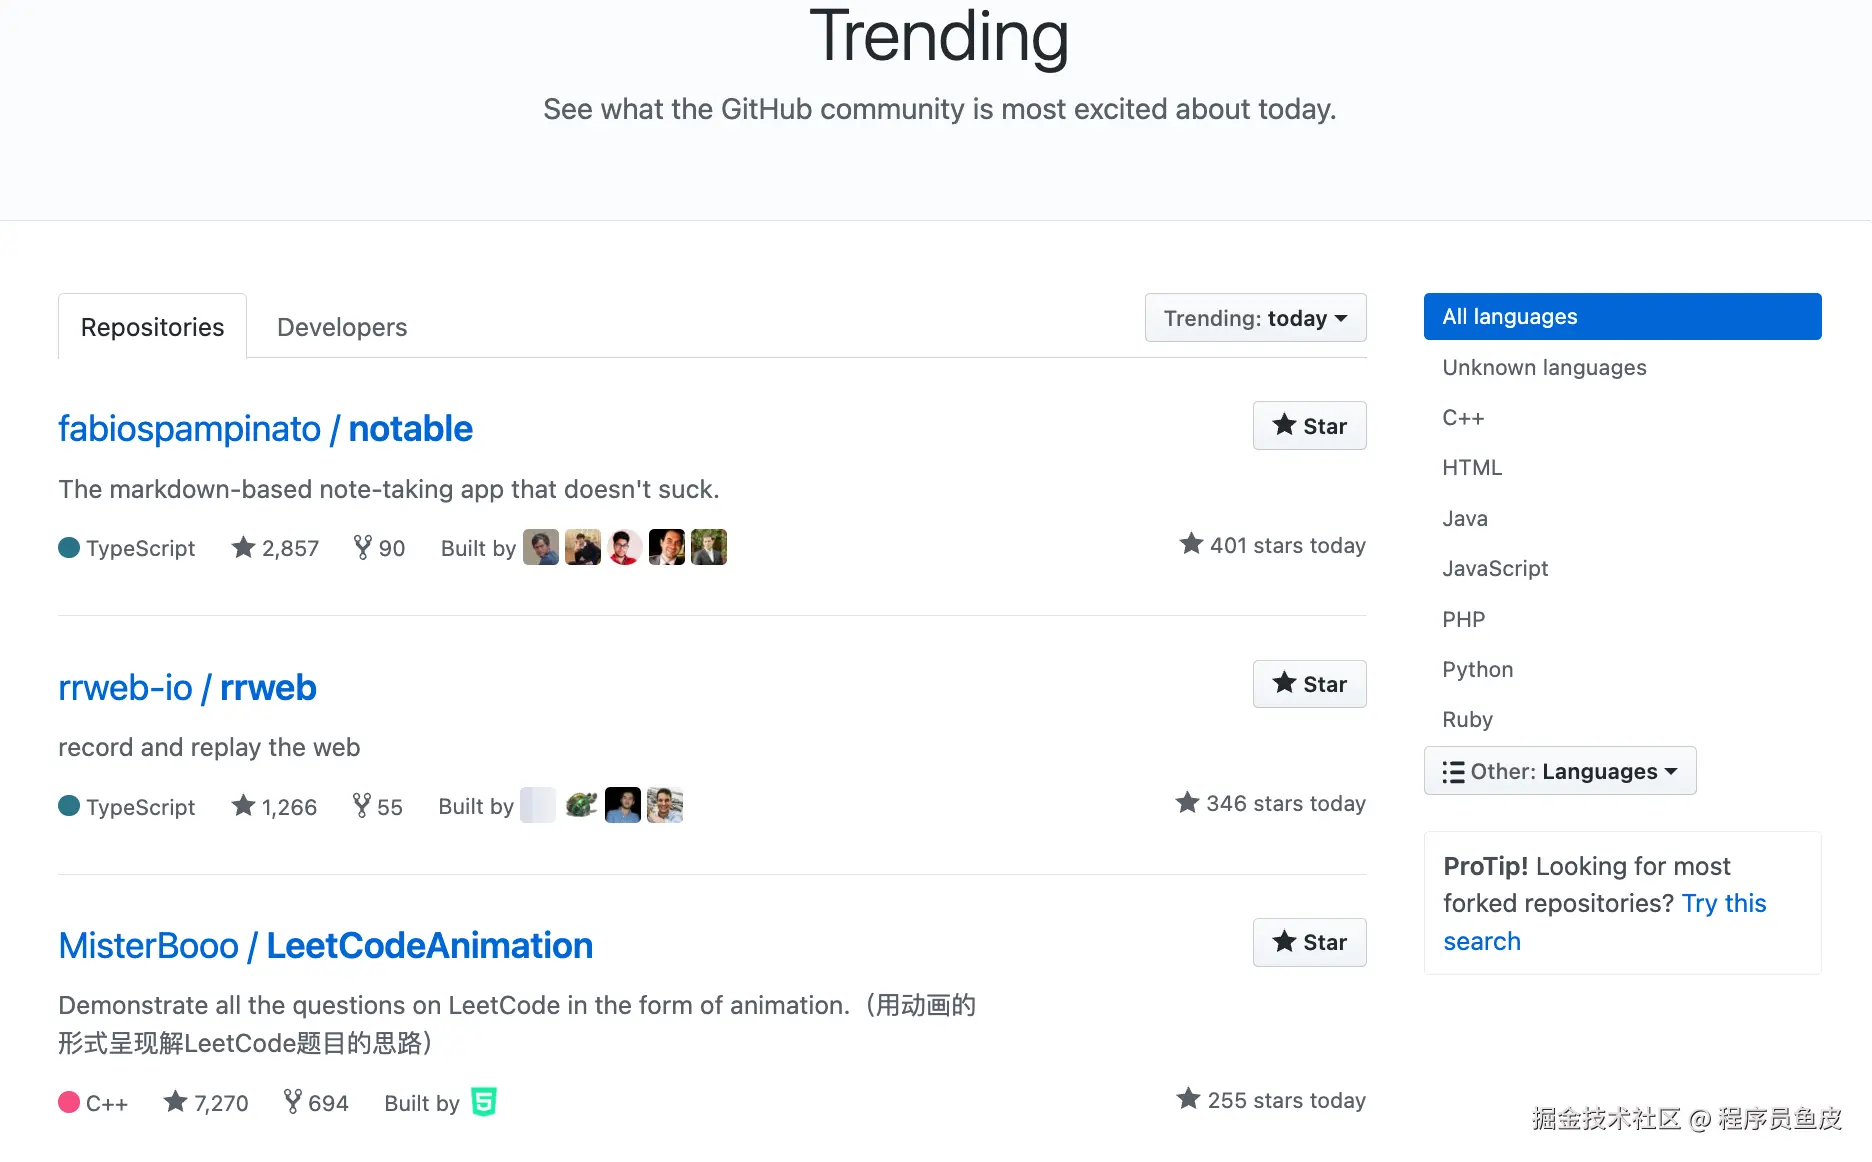The image size is (1872, 1162).
Task: Click the fork icon showing 90 forks
Action: click(x=362, y=547)
